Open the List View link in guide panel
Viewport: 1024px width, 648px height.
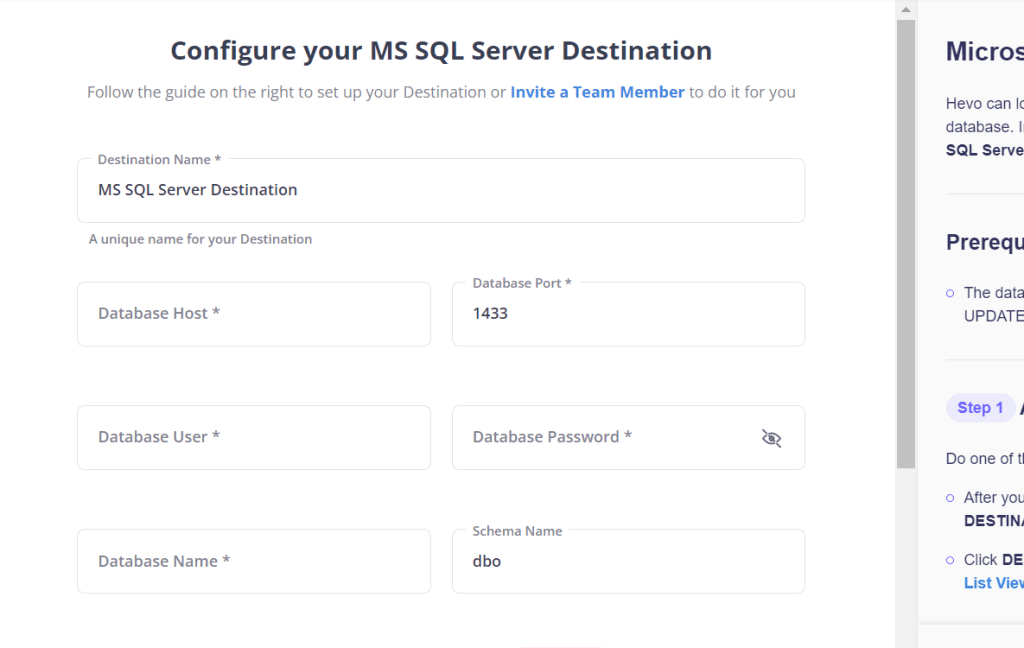click(x=993, y=583)
